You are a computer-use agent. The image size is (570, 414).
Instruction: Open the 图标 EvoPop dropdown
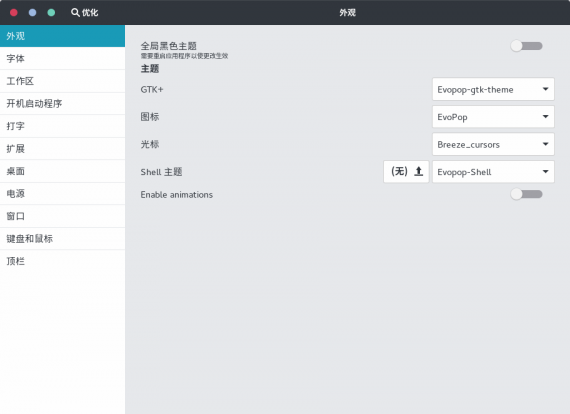click(x=493, y=117)
